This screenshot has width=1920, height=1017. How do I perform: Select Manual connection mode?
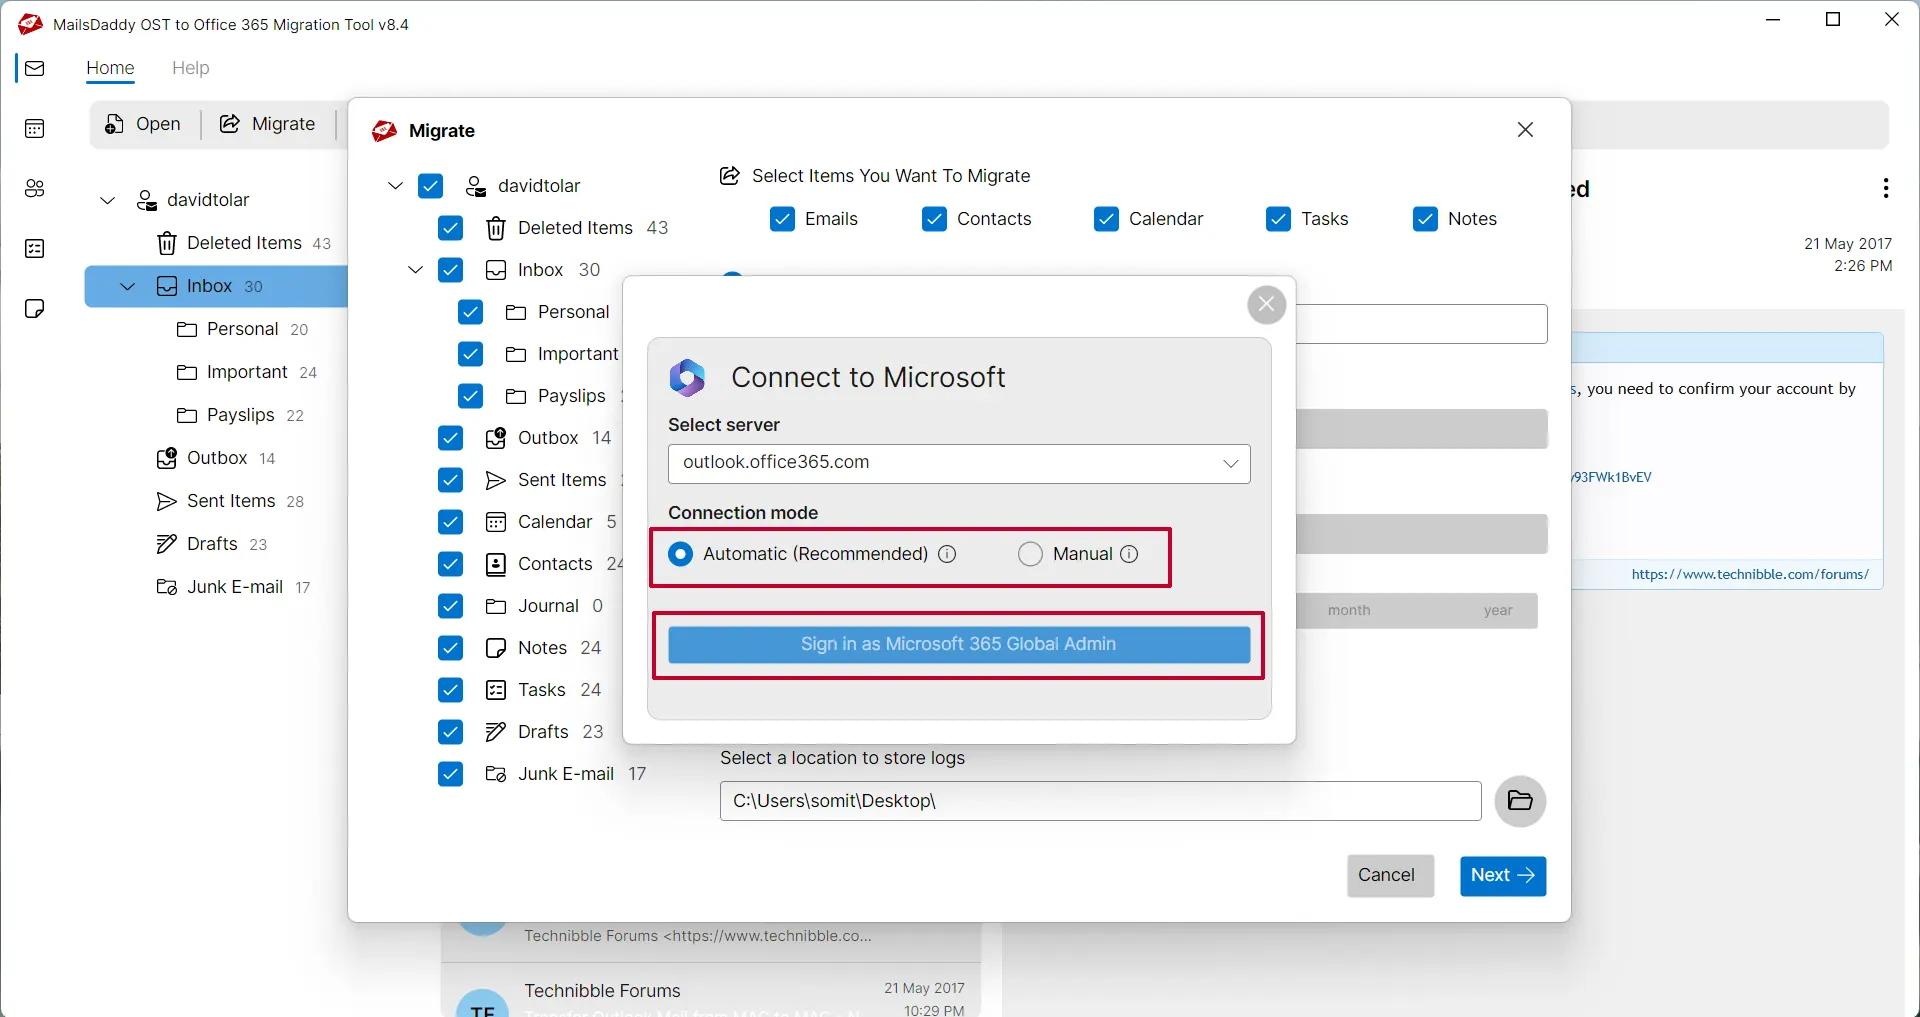point(1030,554)
